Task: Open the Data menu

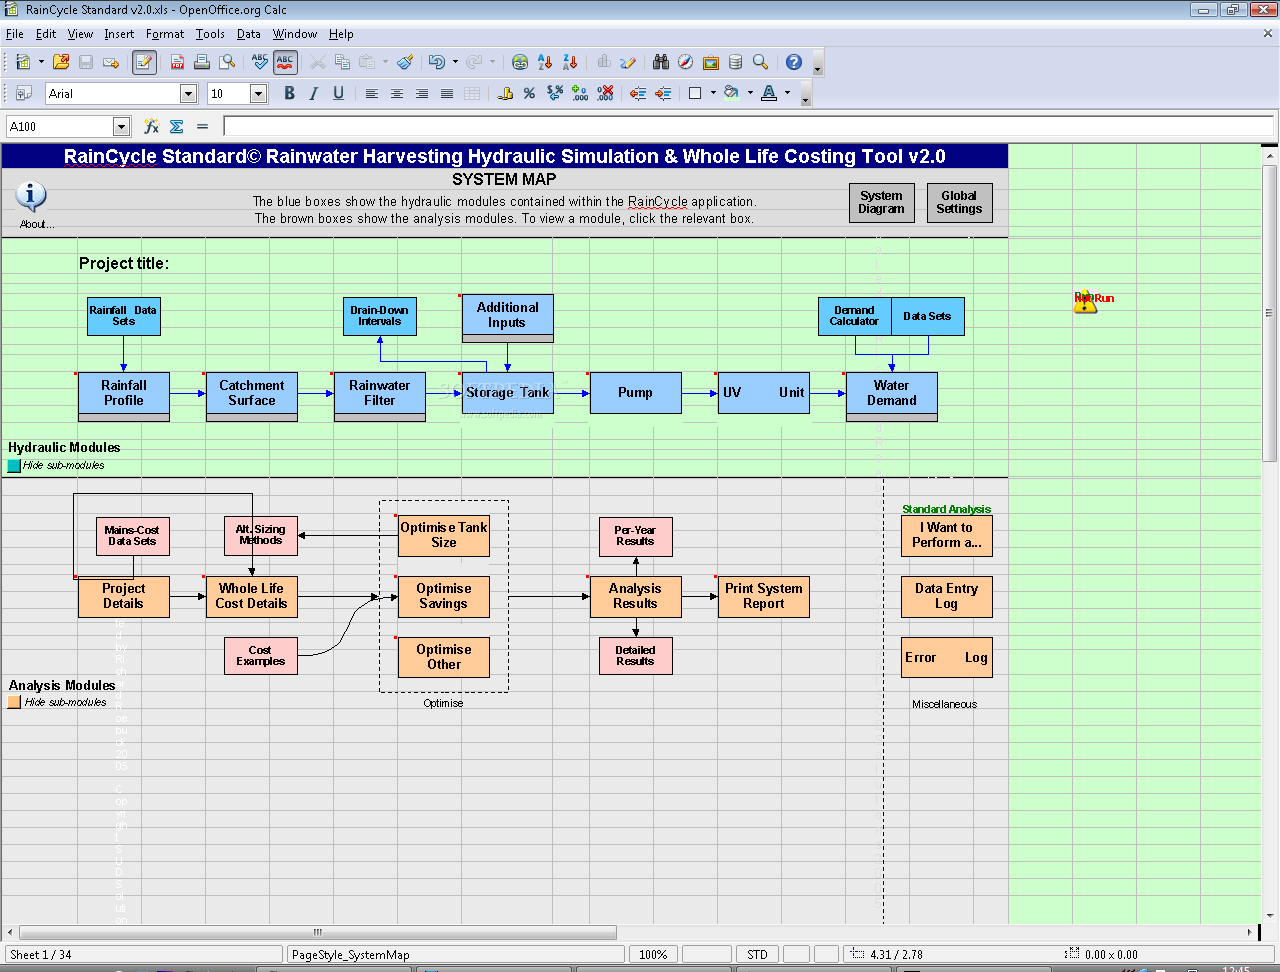Action: click(249, 34)
